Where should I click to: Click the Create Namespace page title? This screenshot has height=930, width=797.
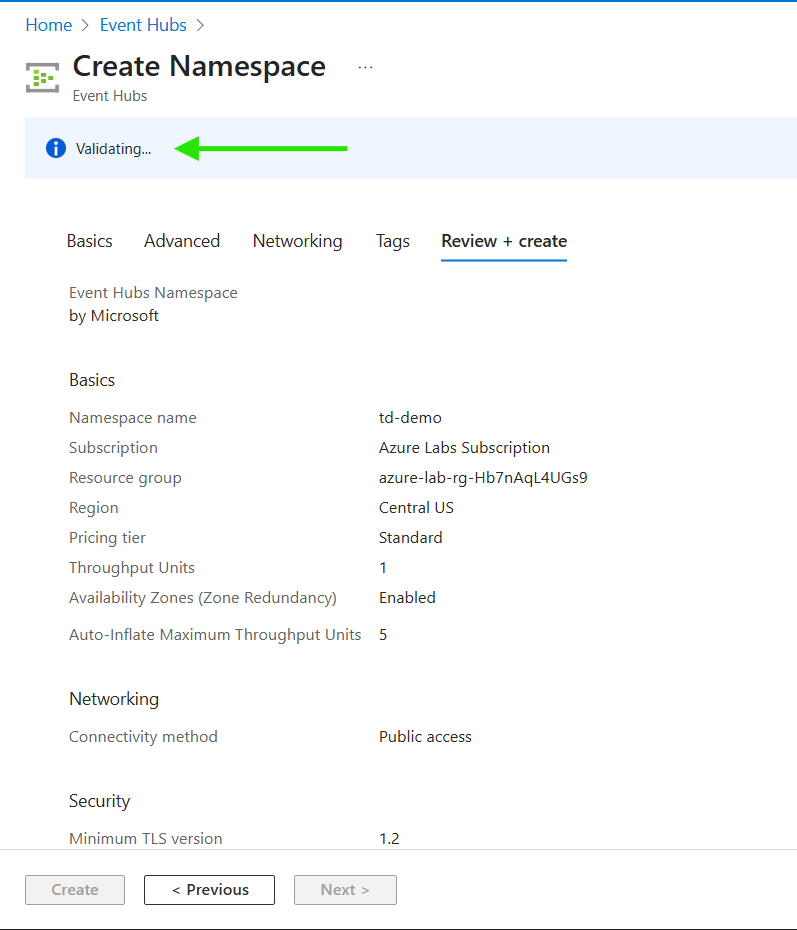pos(199,66)
